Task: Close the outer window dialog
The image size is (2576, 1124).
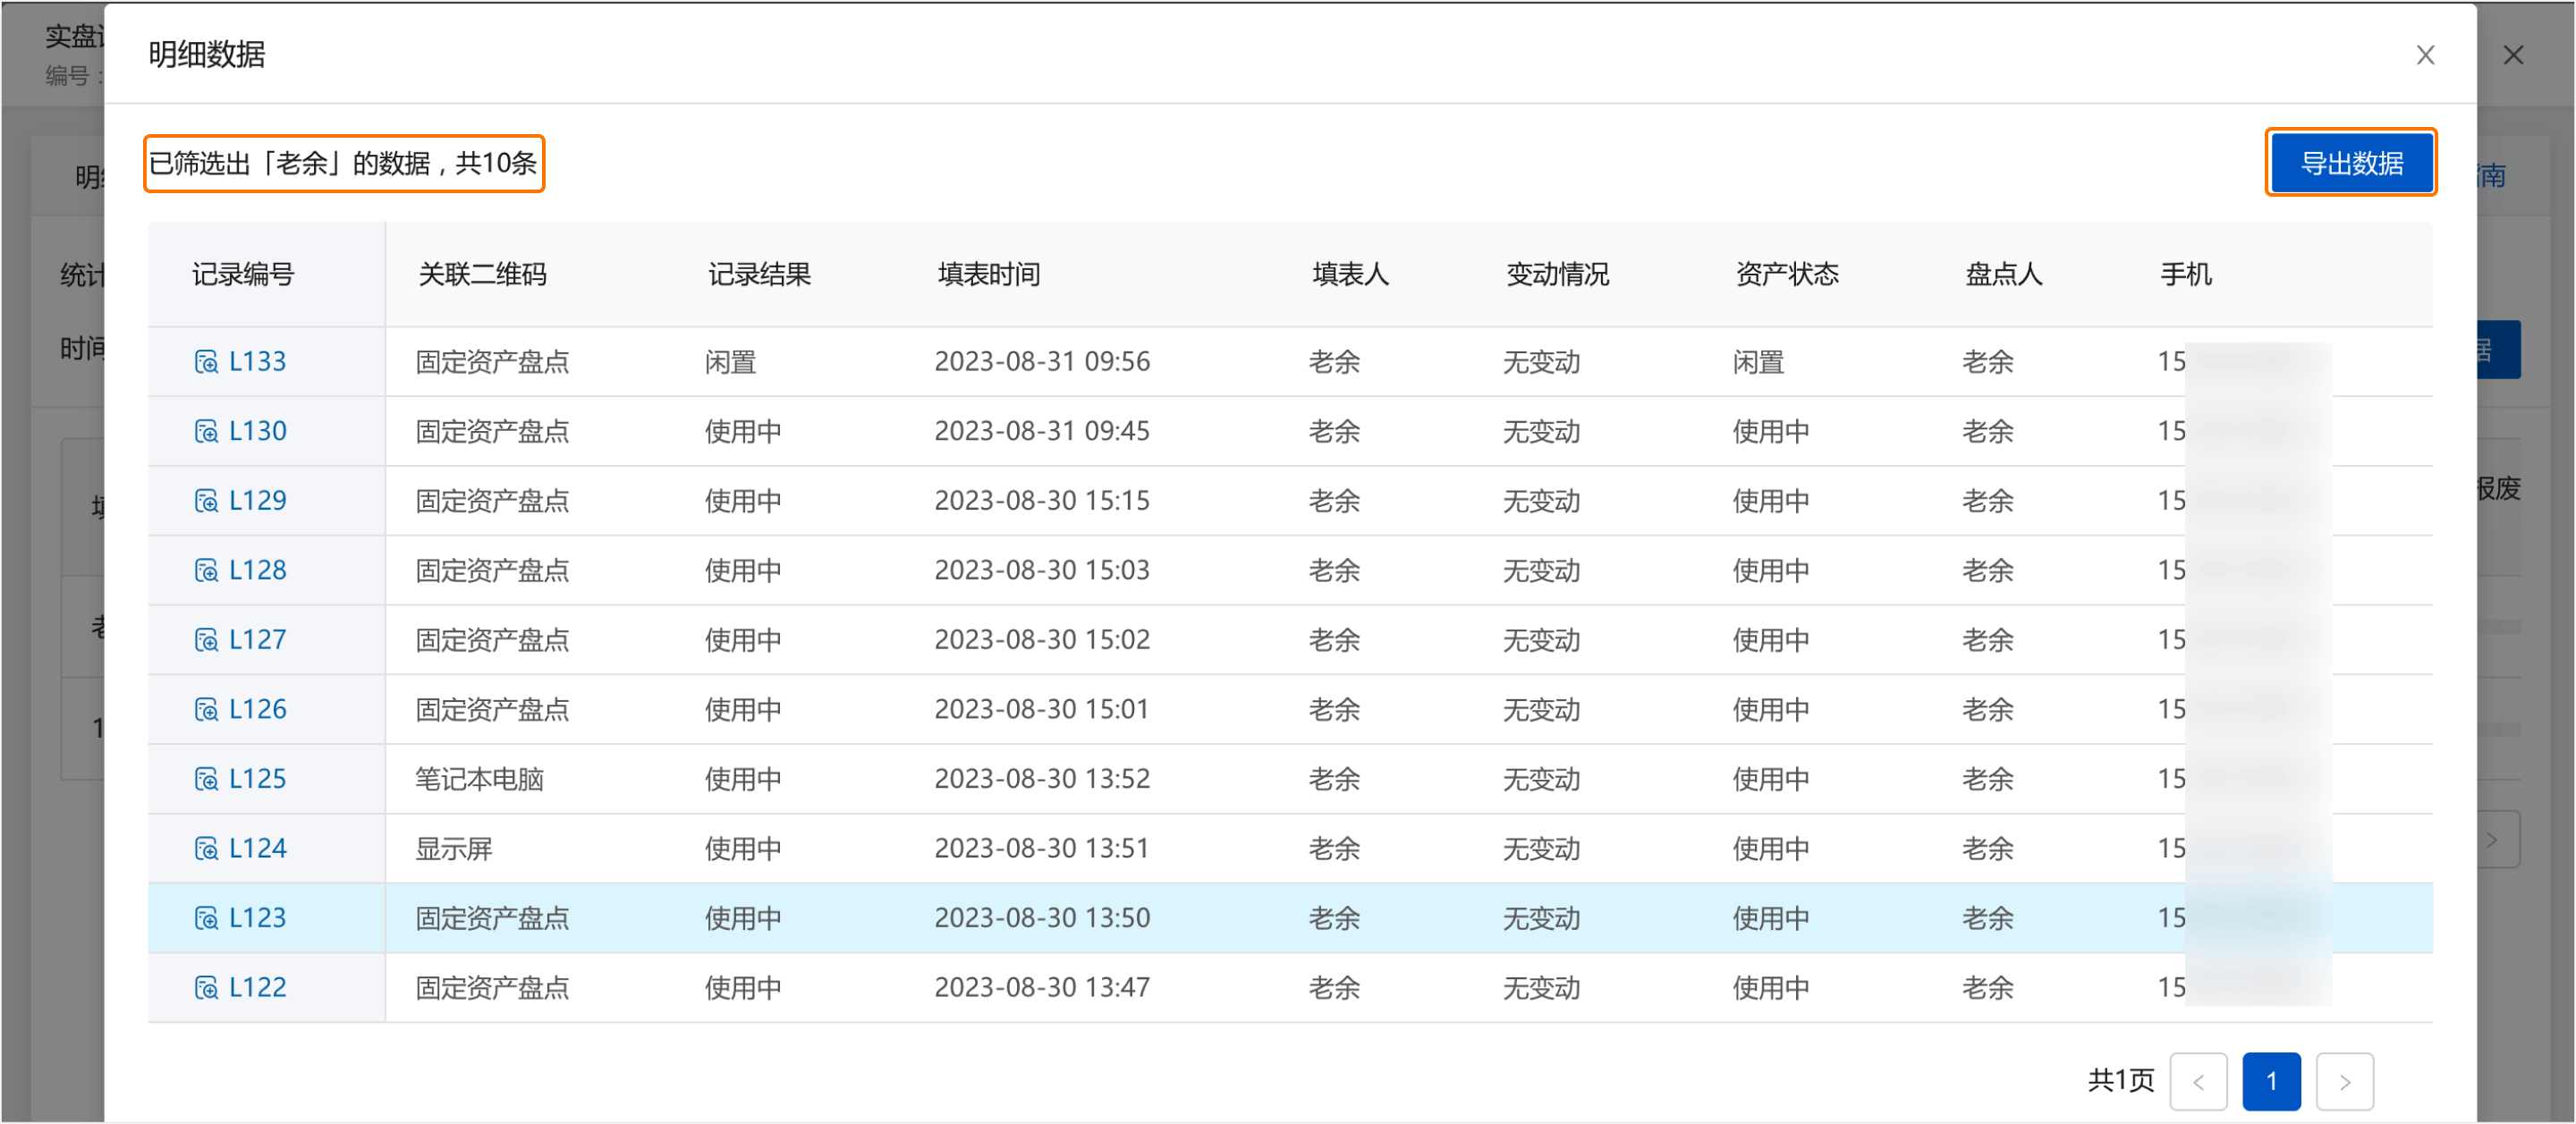Action: click(2515, 55)
